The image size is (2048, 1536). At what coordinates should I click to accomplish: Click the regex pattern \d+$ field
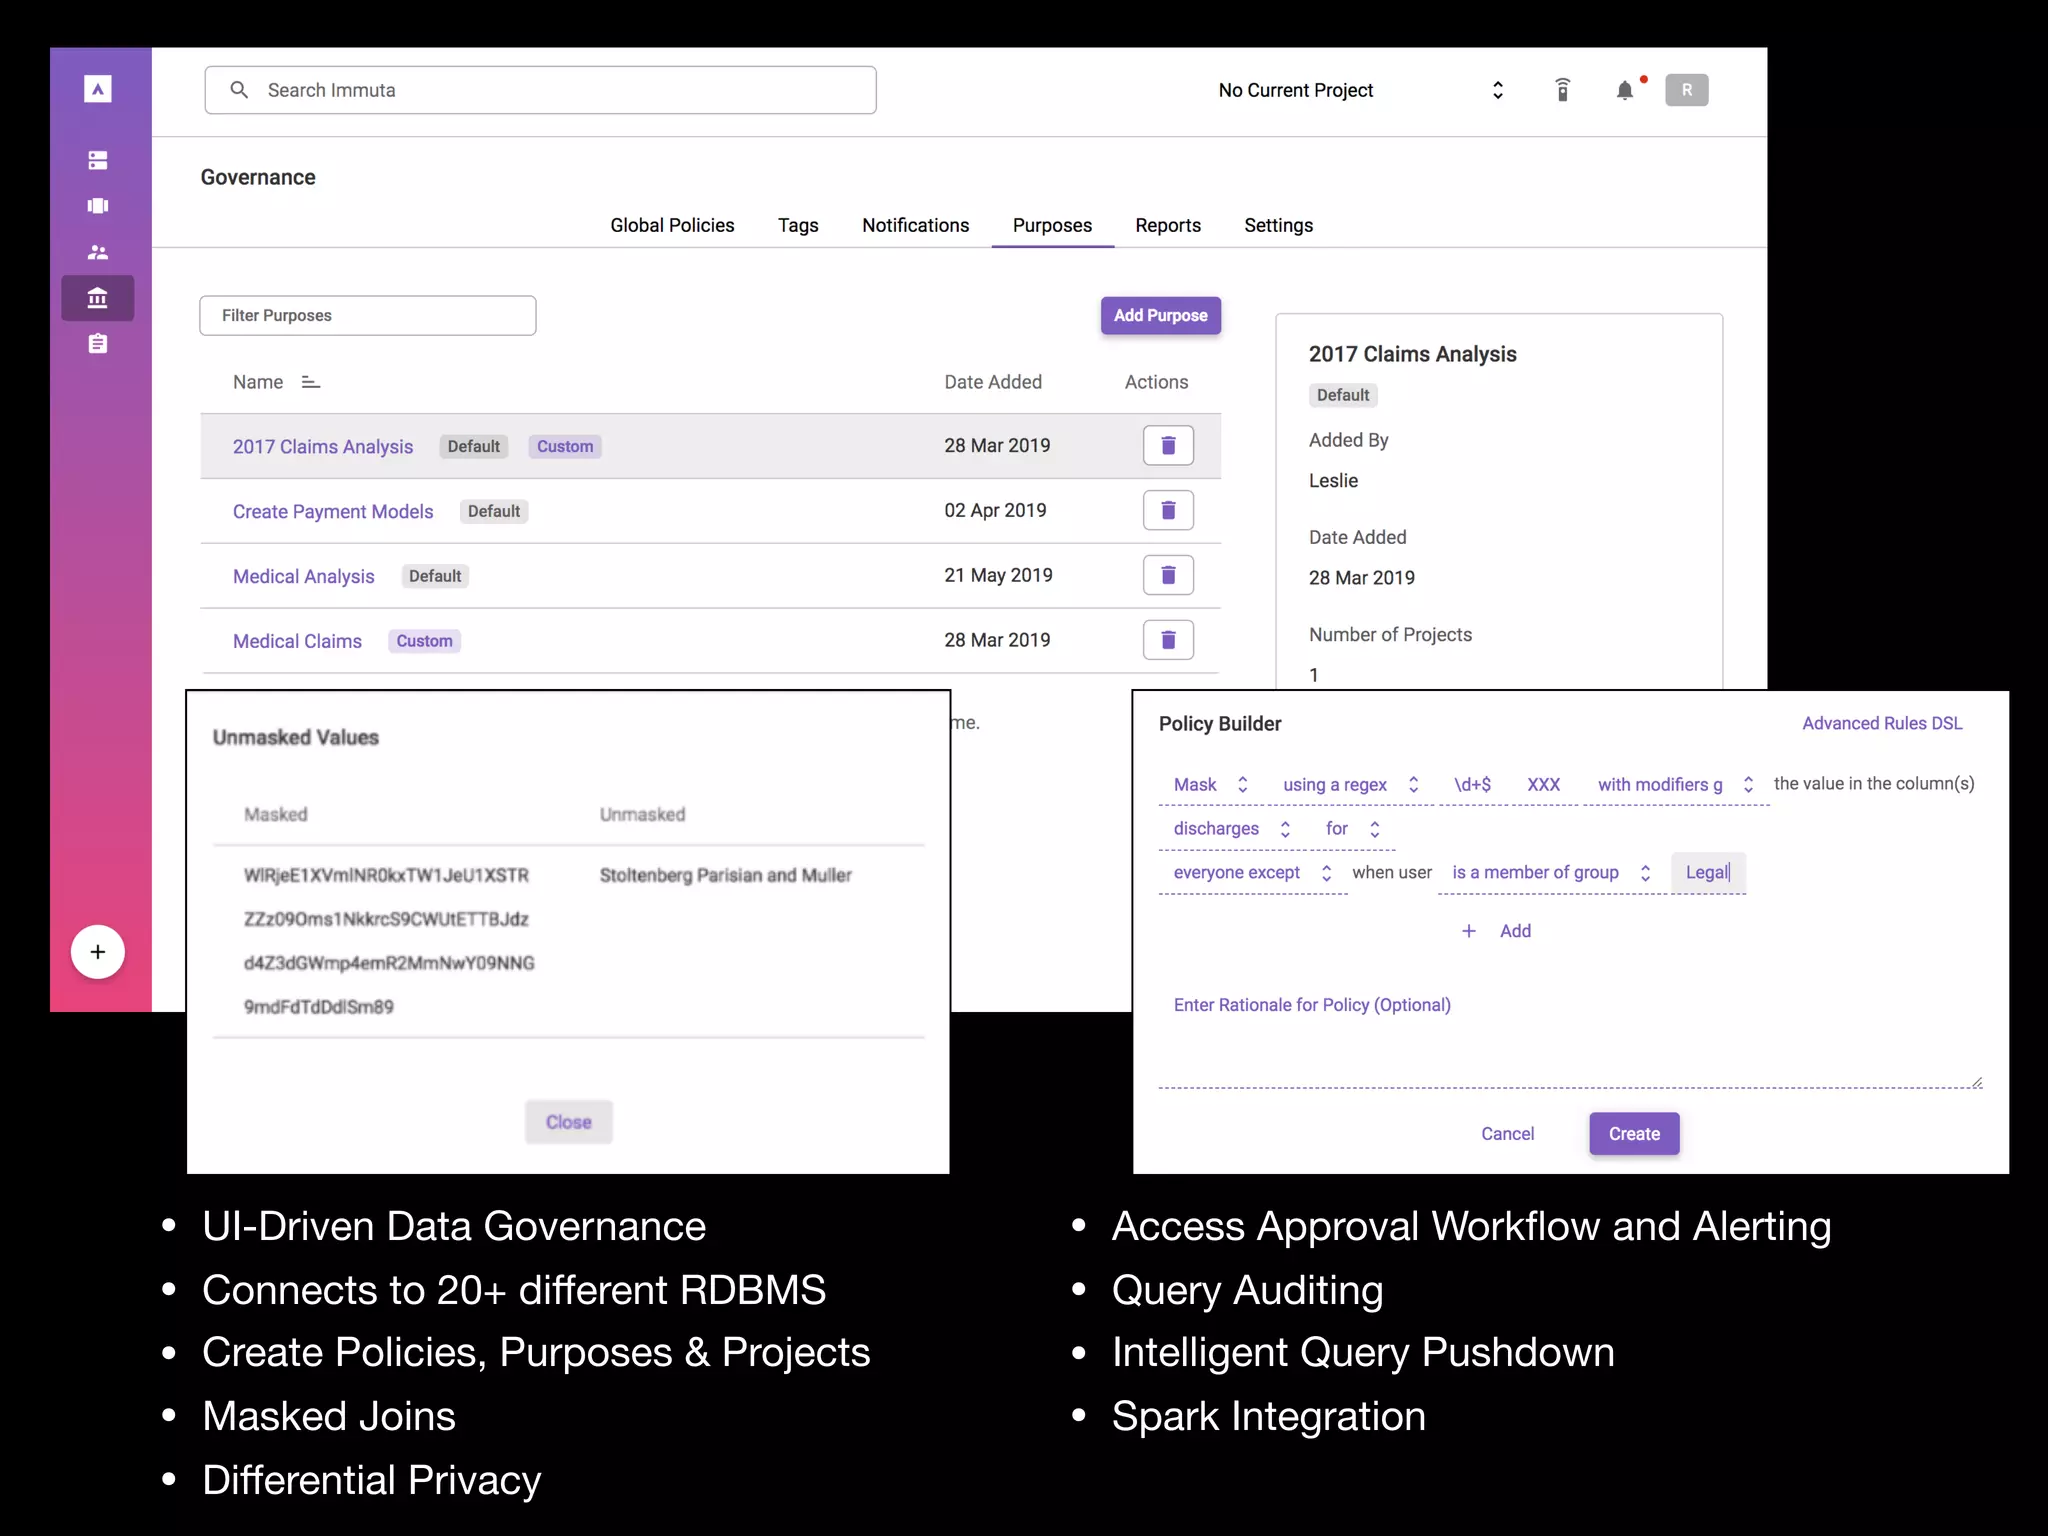[x=1472, y=785]
